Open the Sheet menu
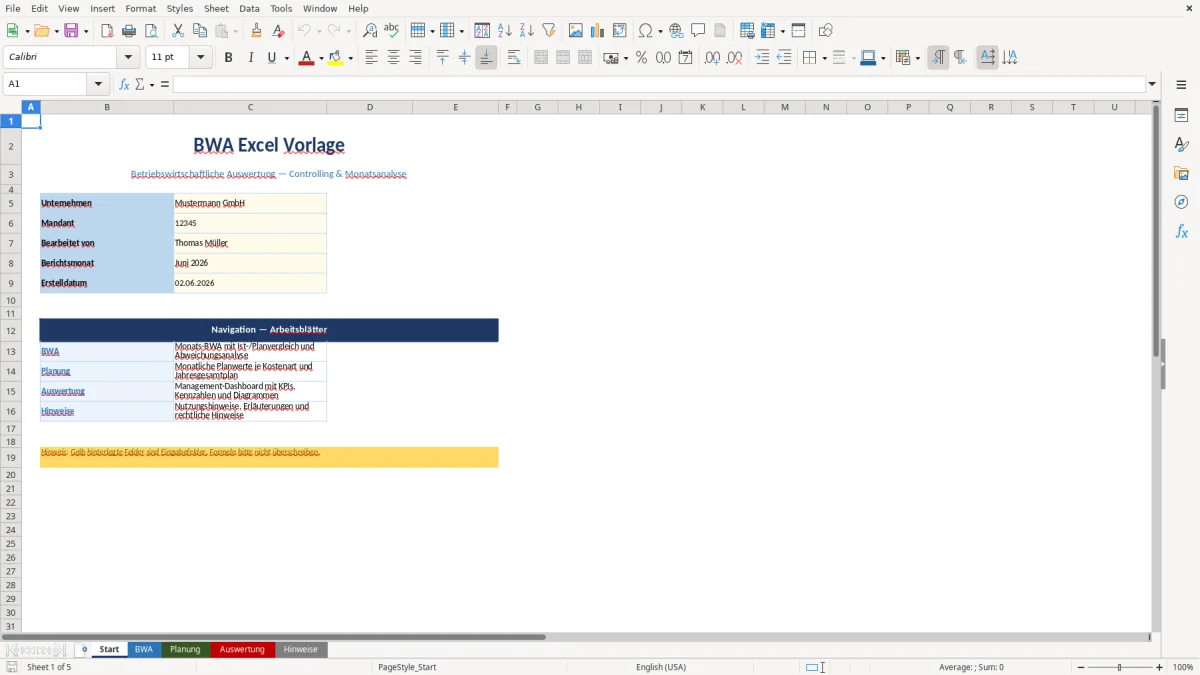 (216, 8)
